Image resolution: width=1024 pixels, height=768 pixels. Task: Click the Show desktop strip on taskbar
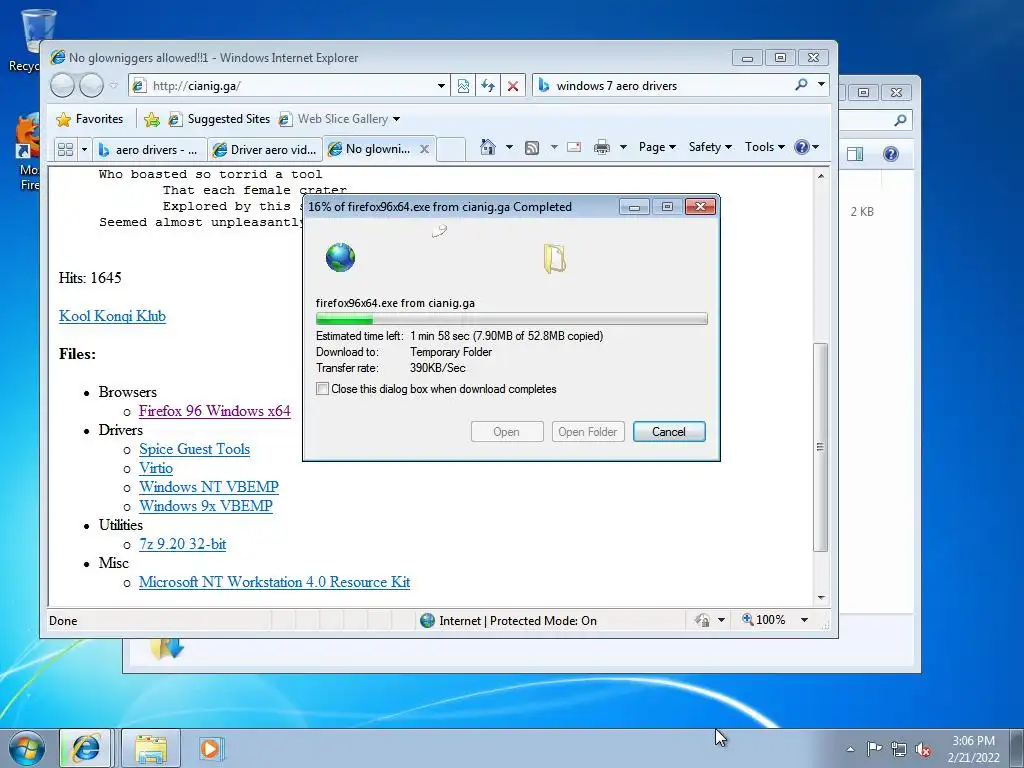1017,748
